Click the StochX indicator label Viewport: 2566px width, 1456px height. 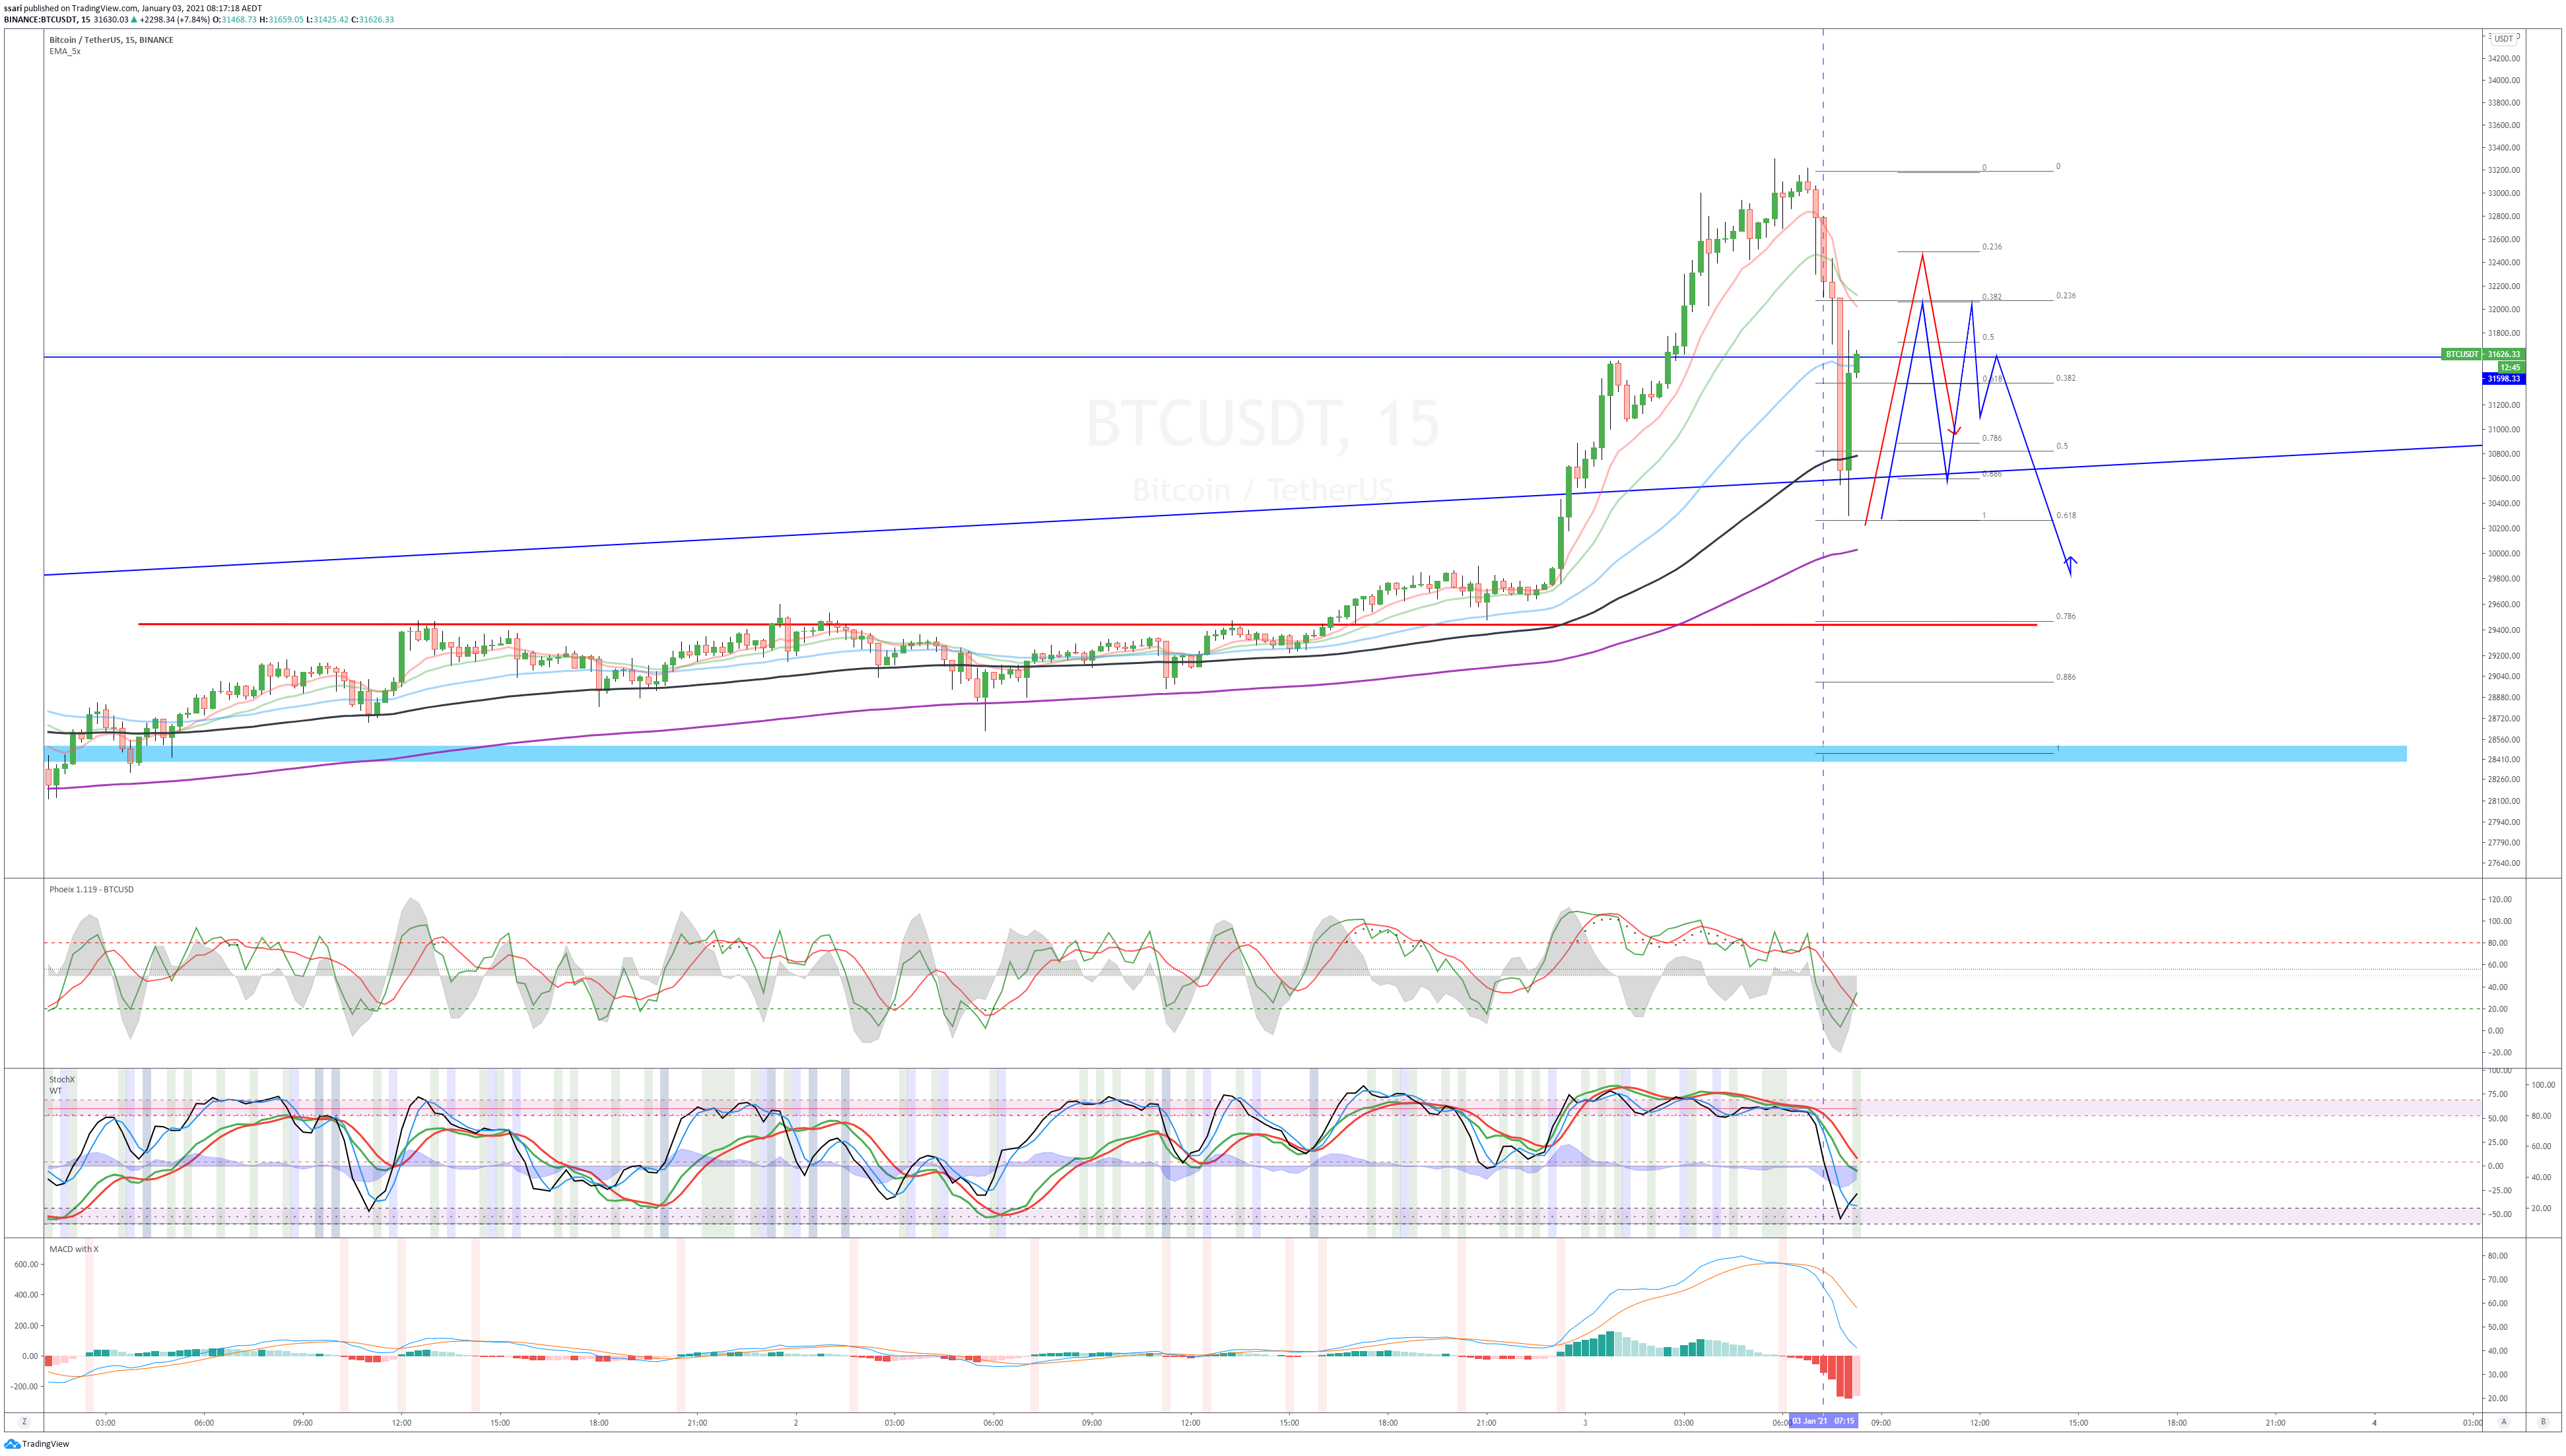(62, 1079)
